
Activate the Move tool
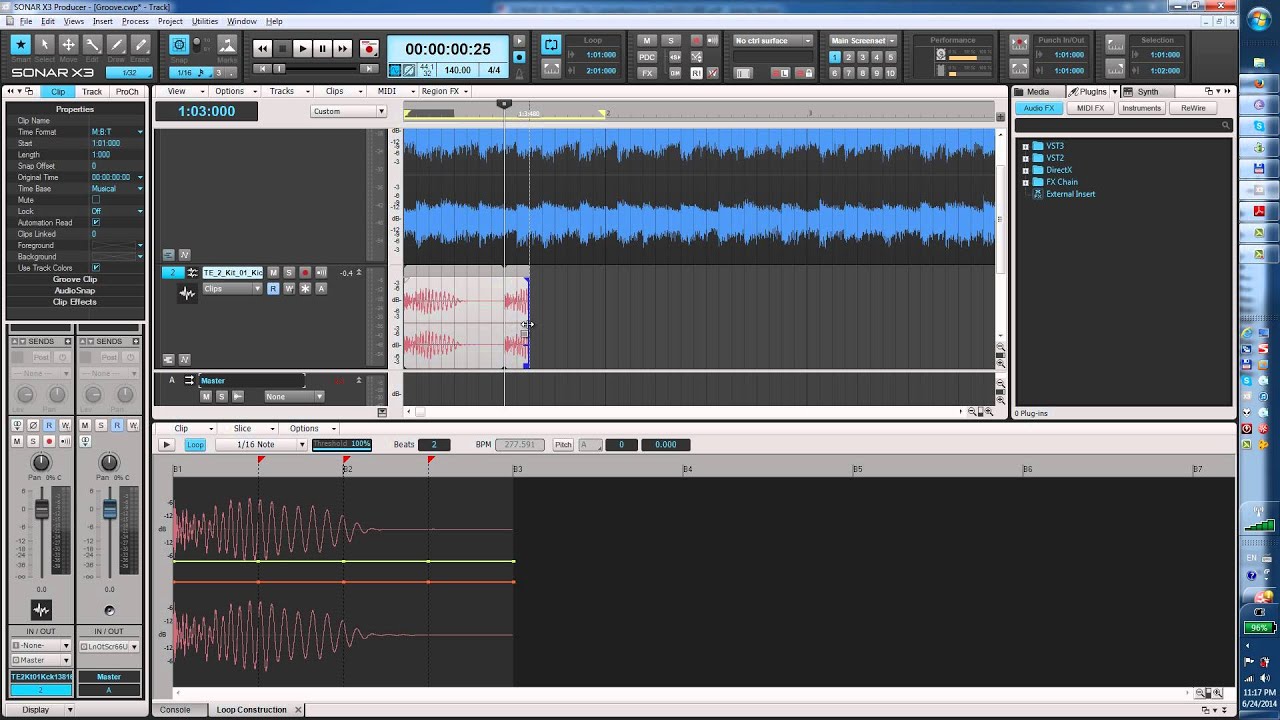point(68,45)
